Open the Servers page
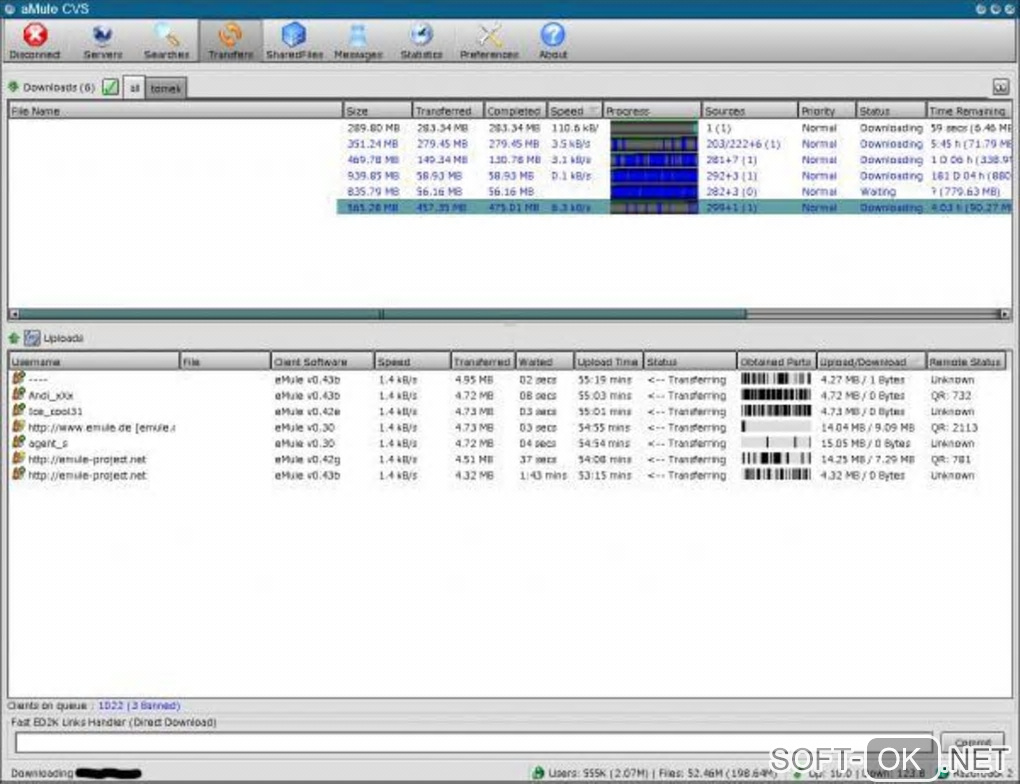The height and width of the screenshot is (784, 1020). (x=103, y=40)
